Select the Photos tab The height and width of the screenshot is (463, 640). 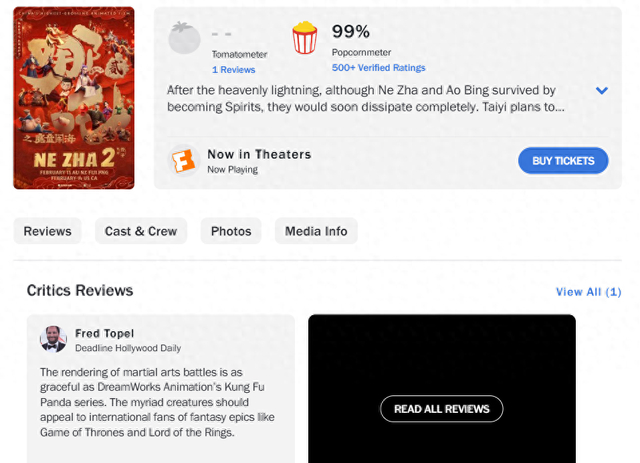coord(231,231)
